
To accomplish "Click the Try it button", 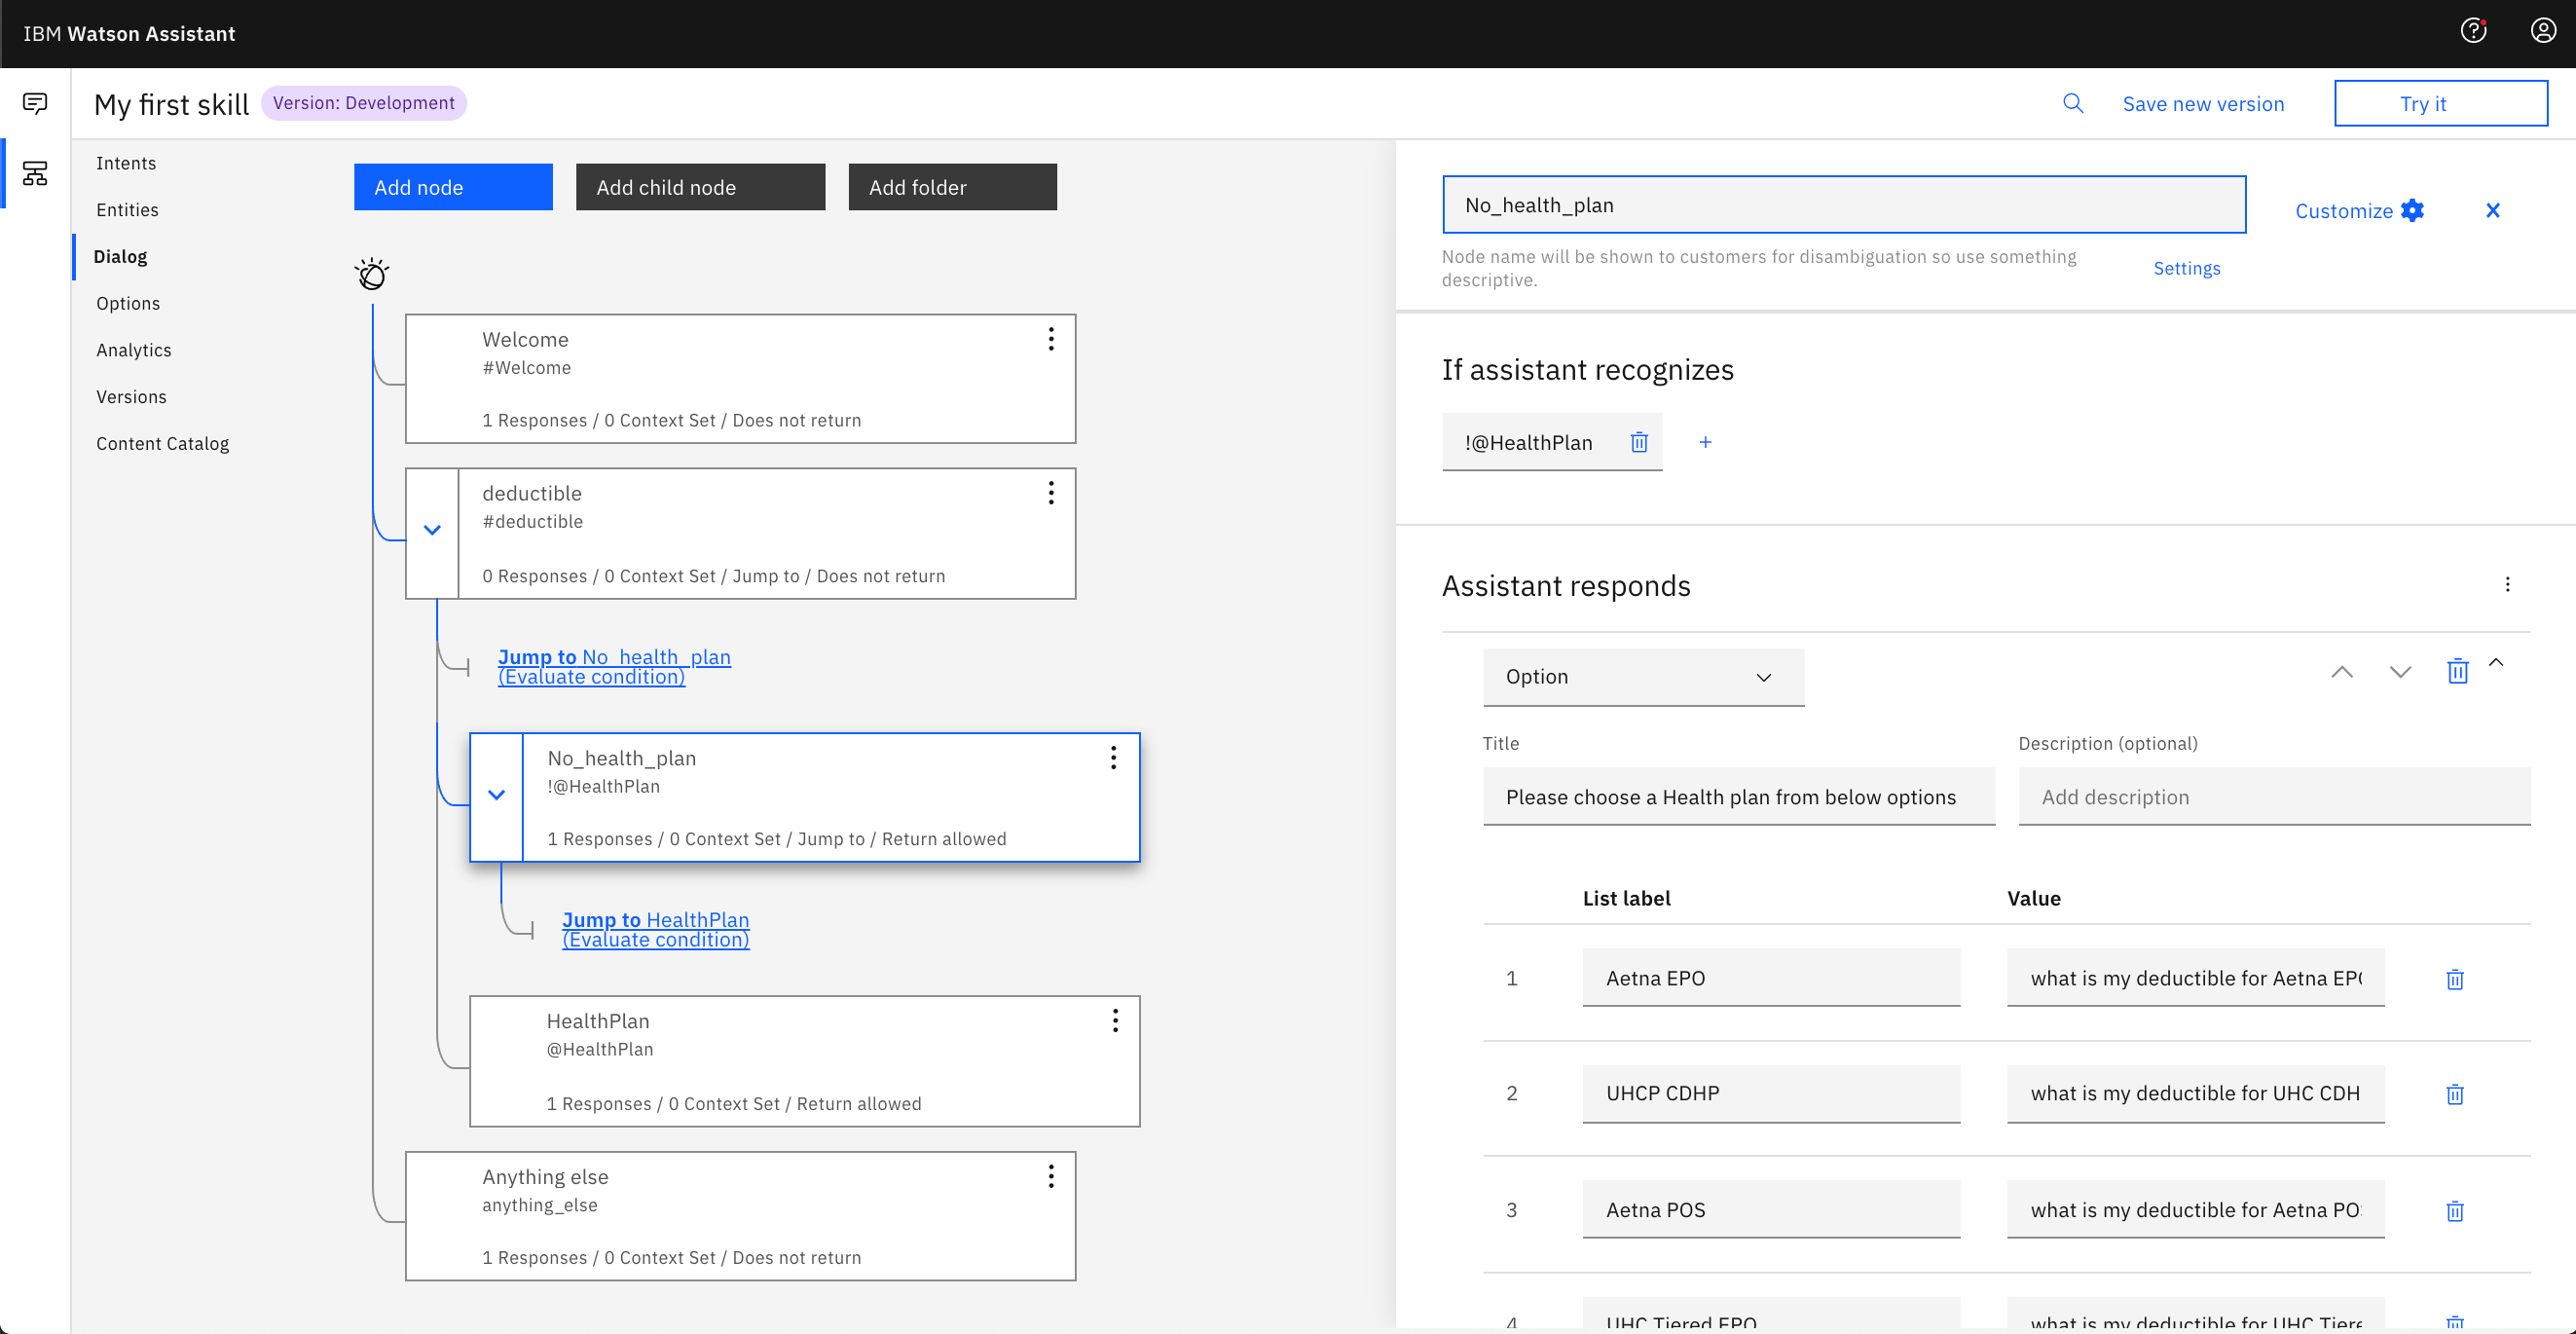I will tap(2440, 103).
